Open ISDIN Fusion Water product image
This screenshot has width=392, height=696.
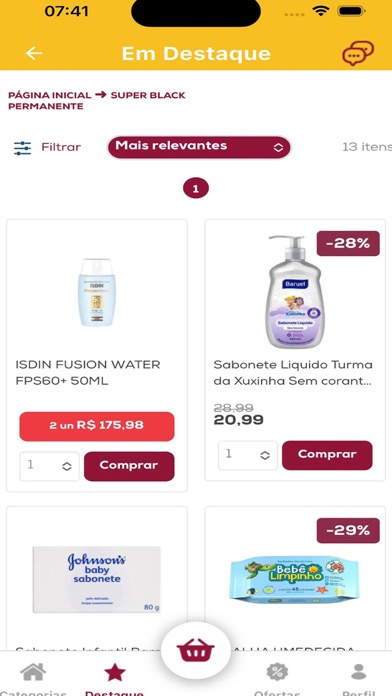[x=97, y=292]
